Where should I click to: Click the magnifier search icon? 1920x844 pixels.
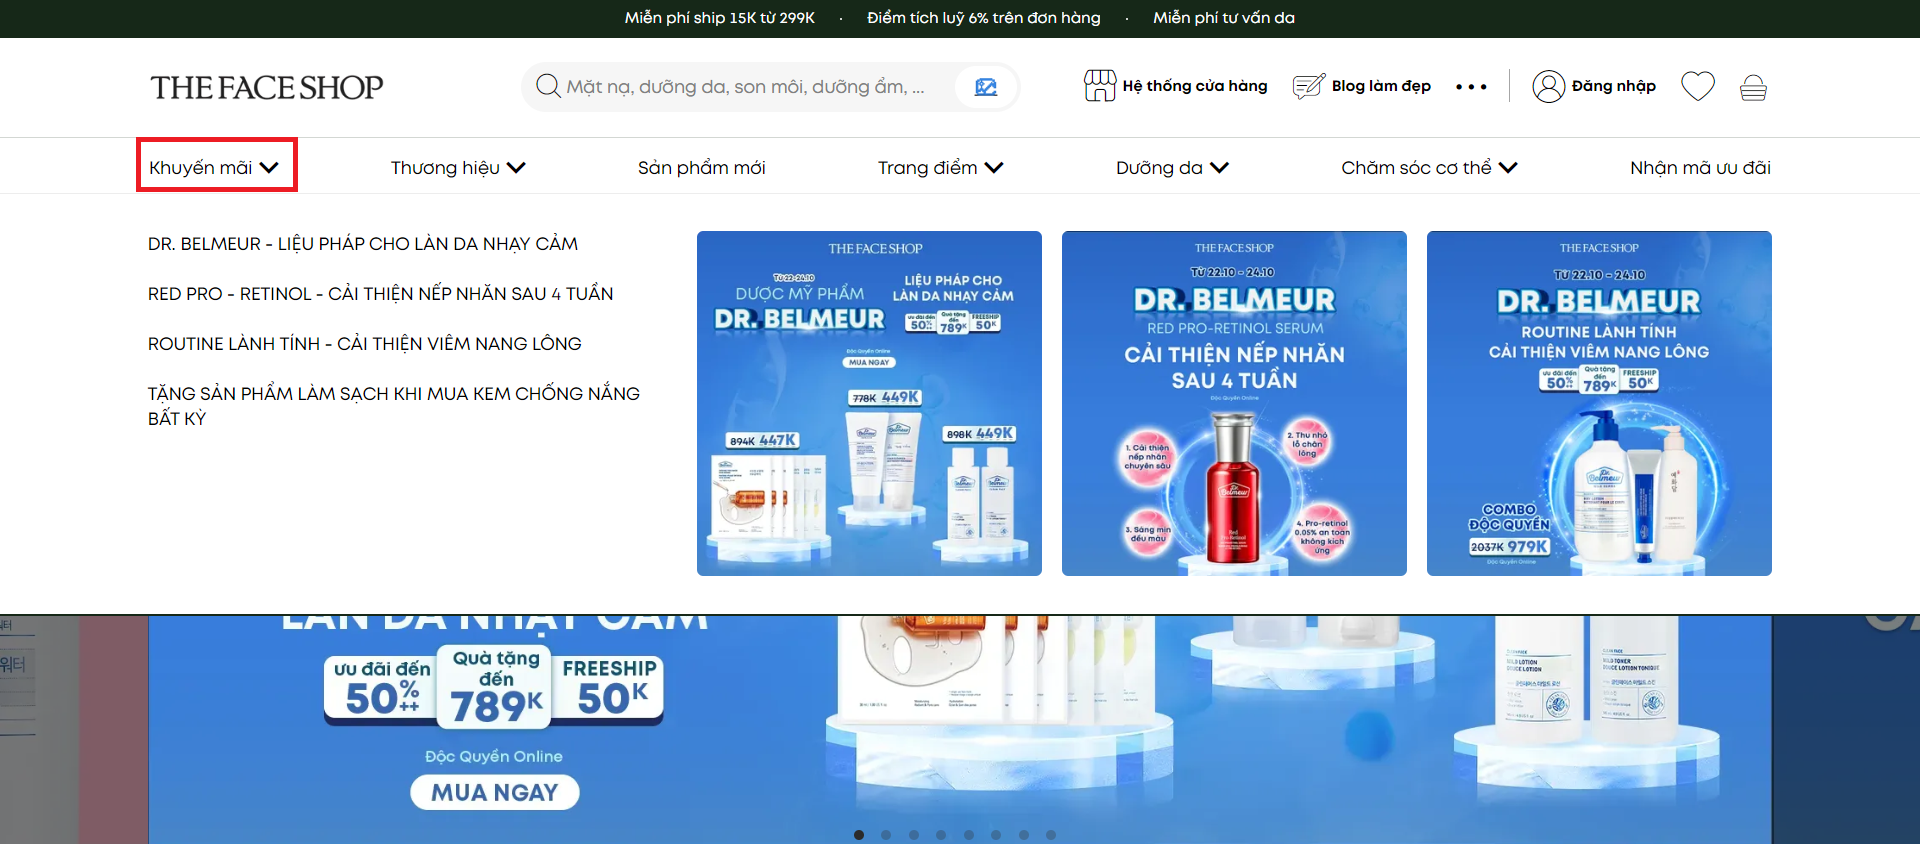tap(548, 86)
